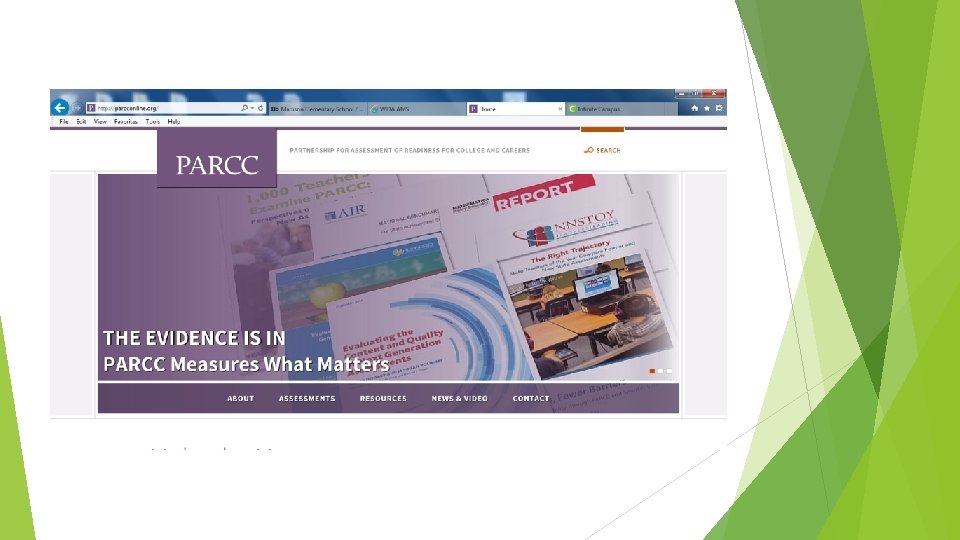
Task: Click the browser Forward arrow button
Action: (77, 108)
